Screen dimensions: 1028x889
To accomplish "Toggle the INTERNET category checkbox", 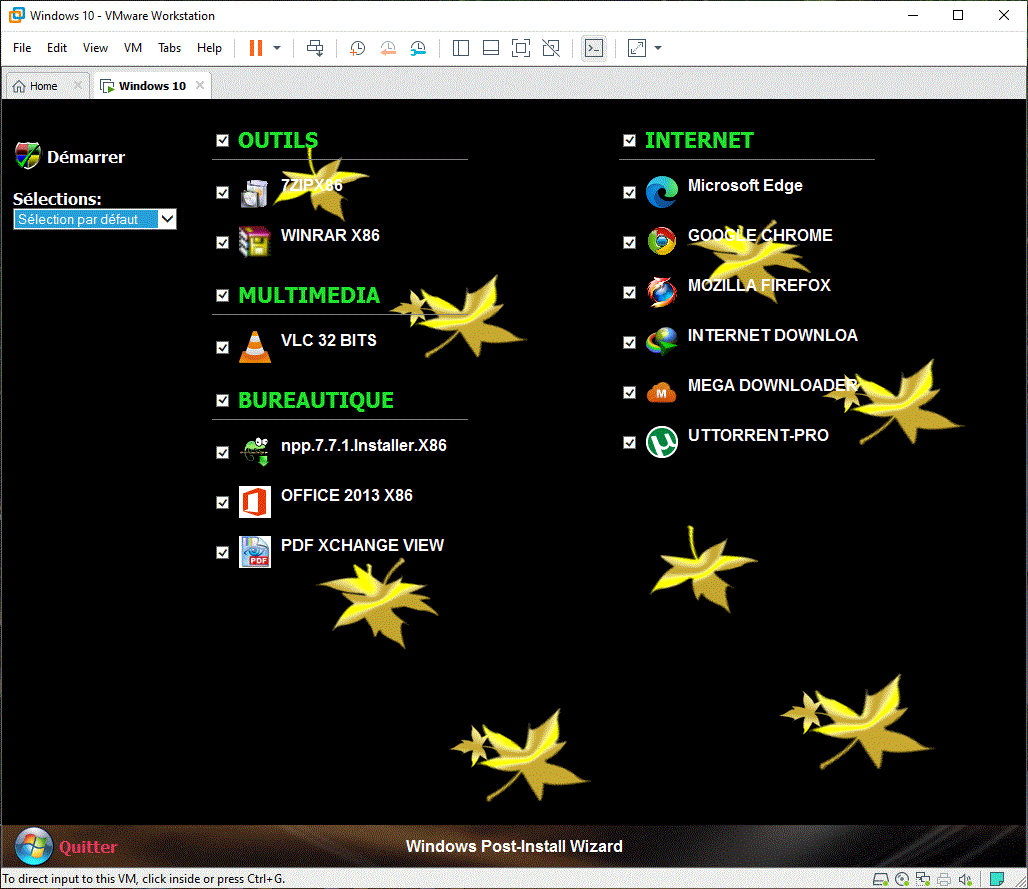I will coord(629,140).
